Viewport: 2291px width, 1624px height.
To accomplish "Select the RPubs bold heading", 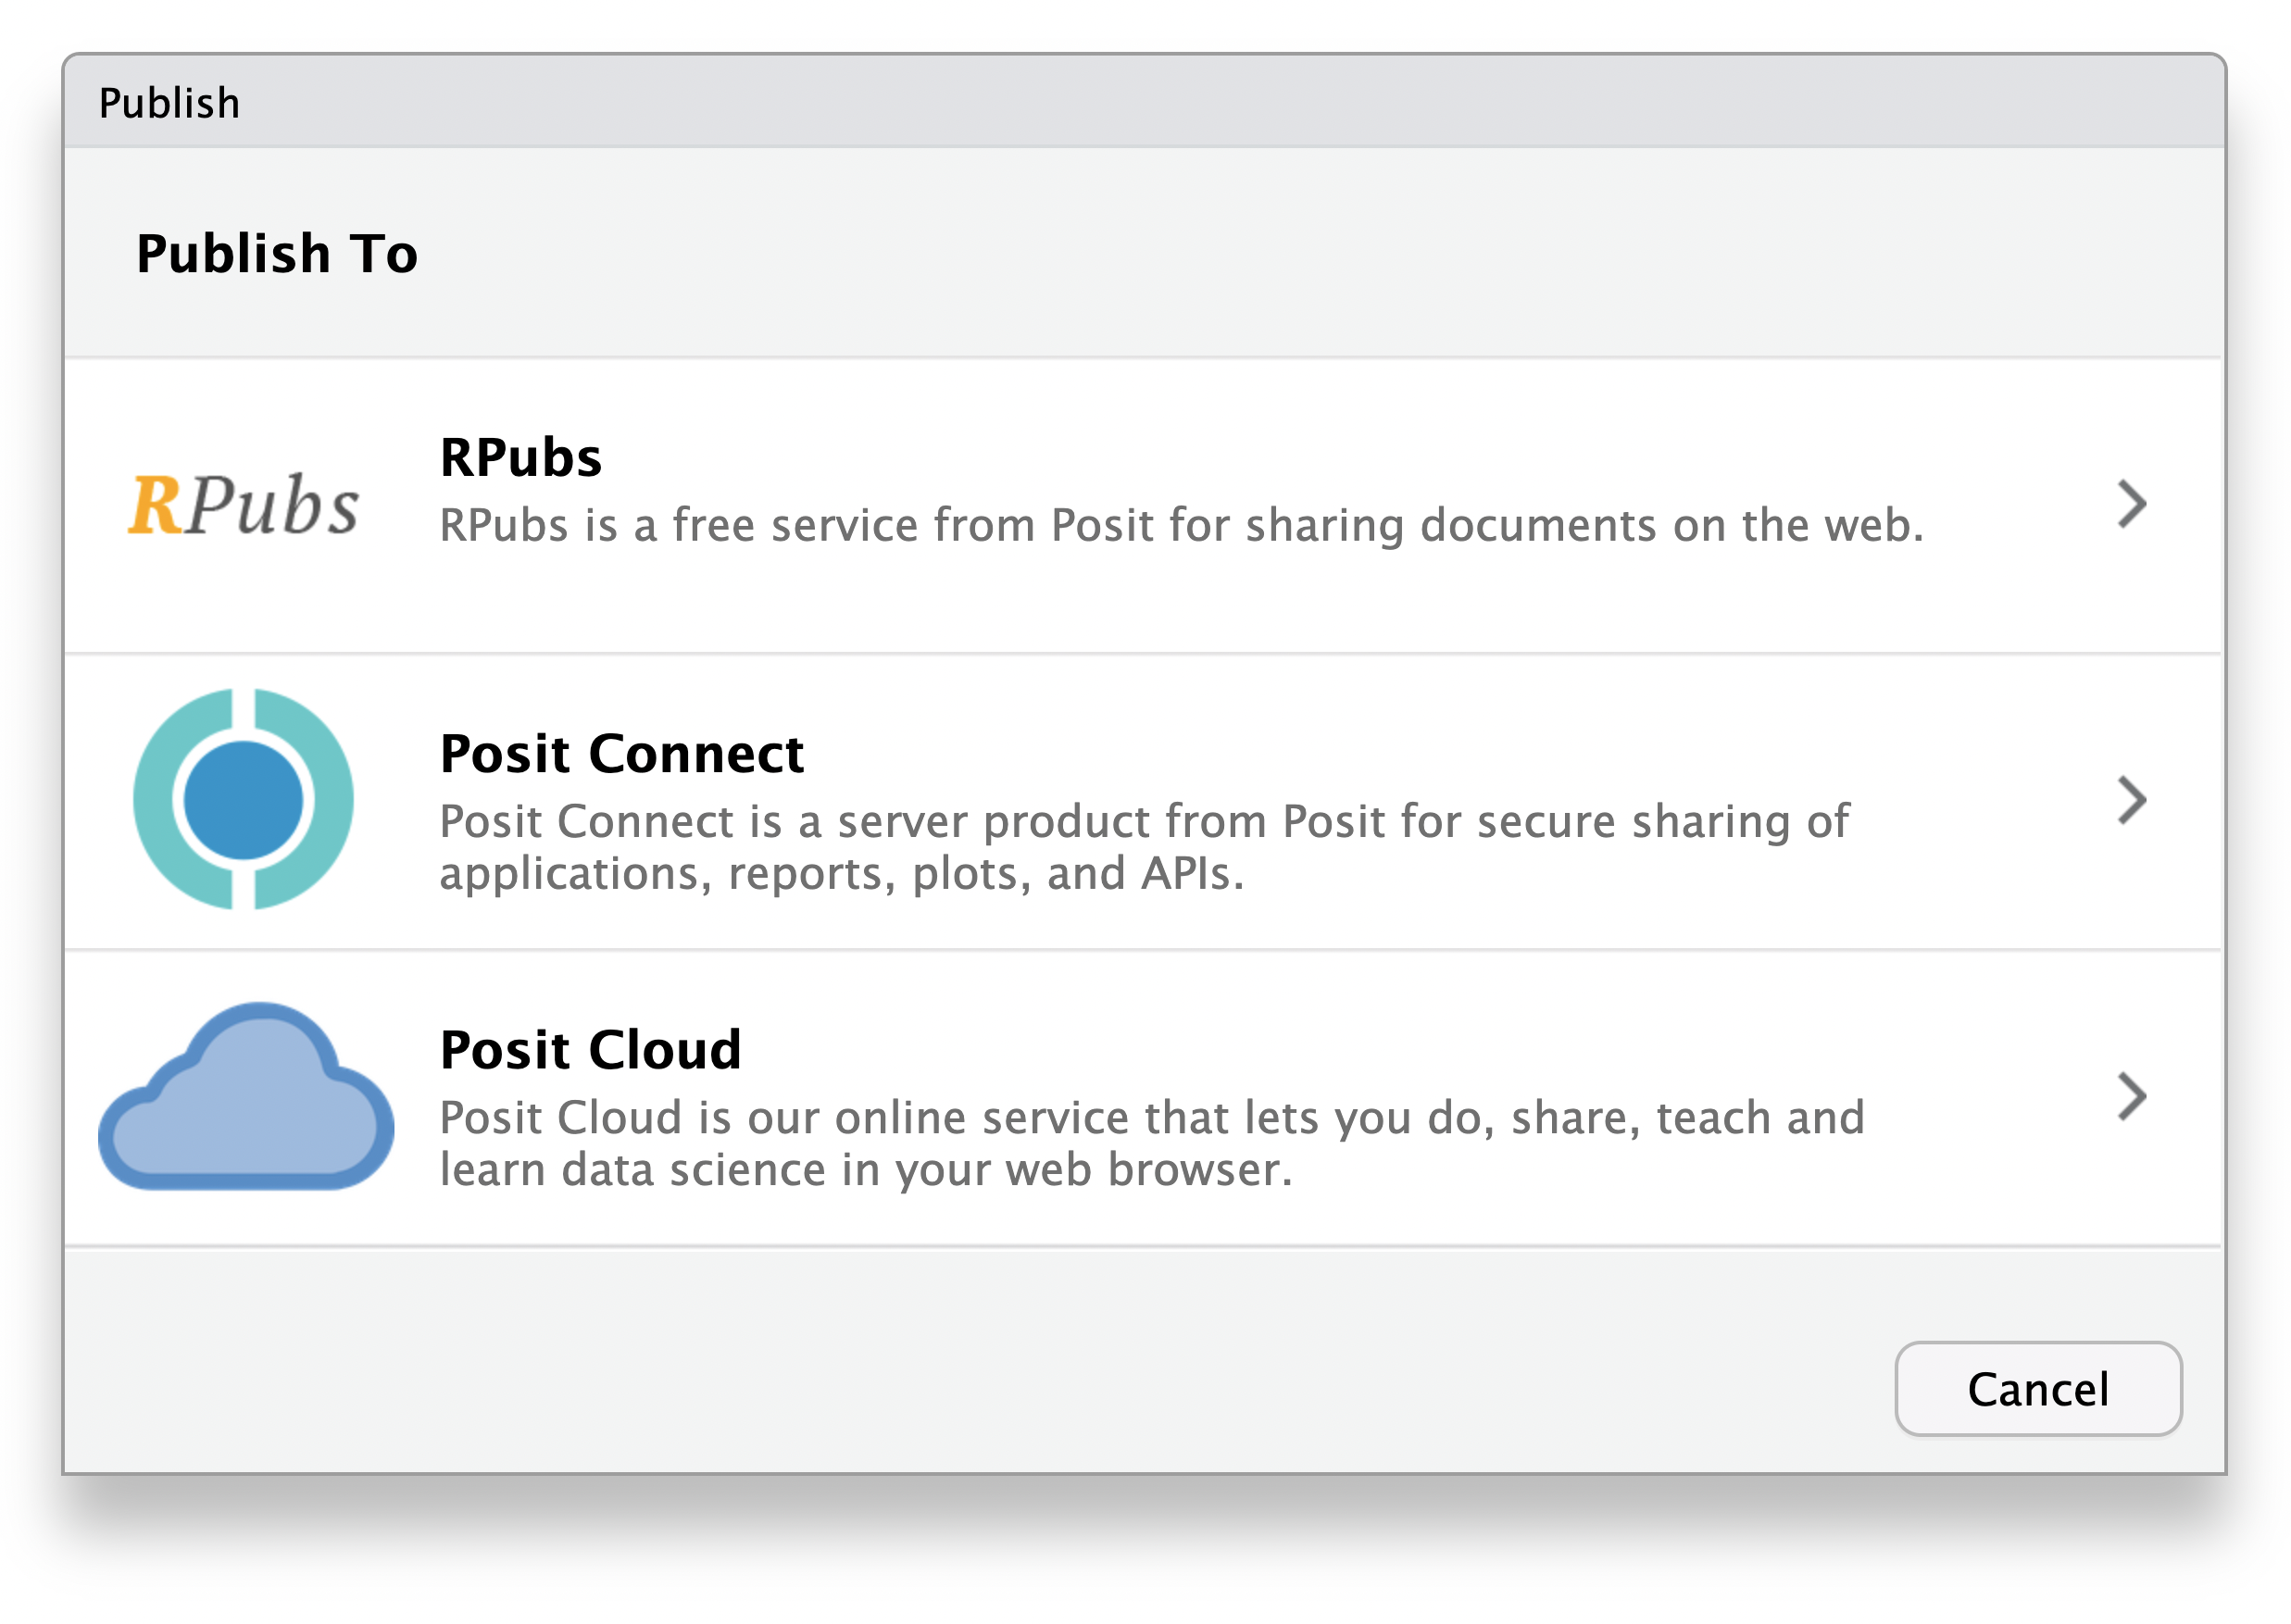I will point(521,458).
